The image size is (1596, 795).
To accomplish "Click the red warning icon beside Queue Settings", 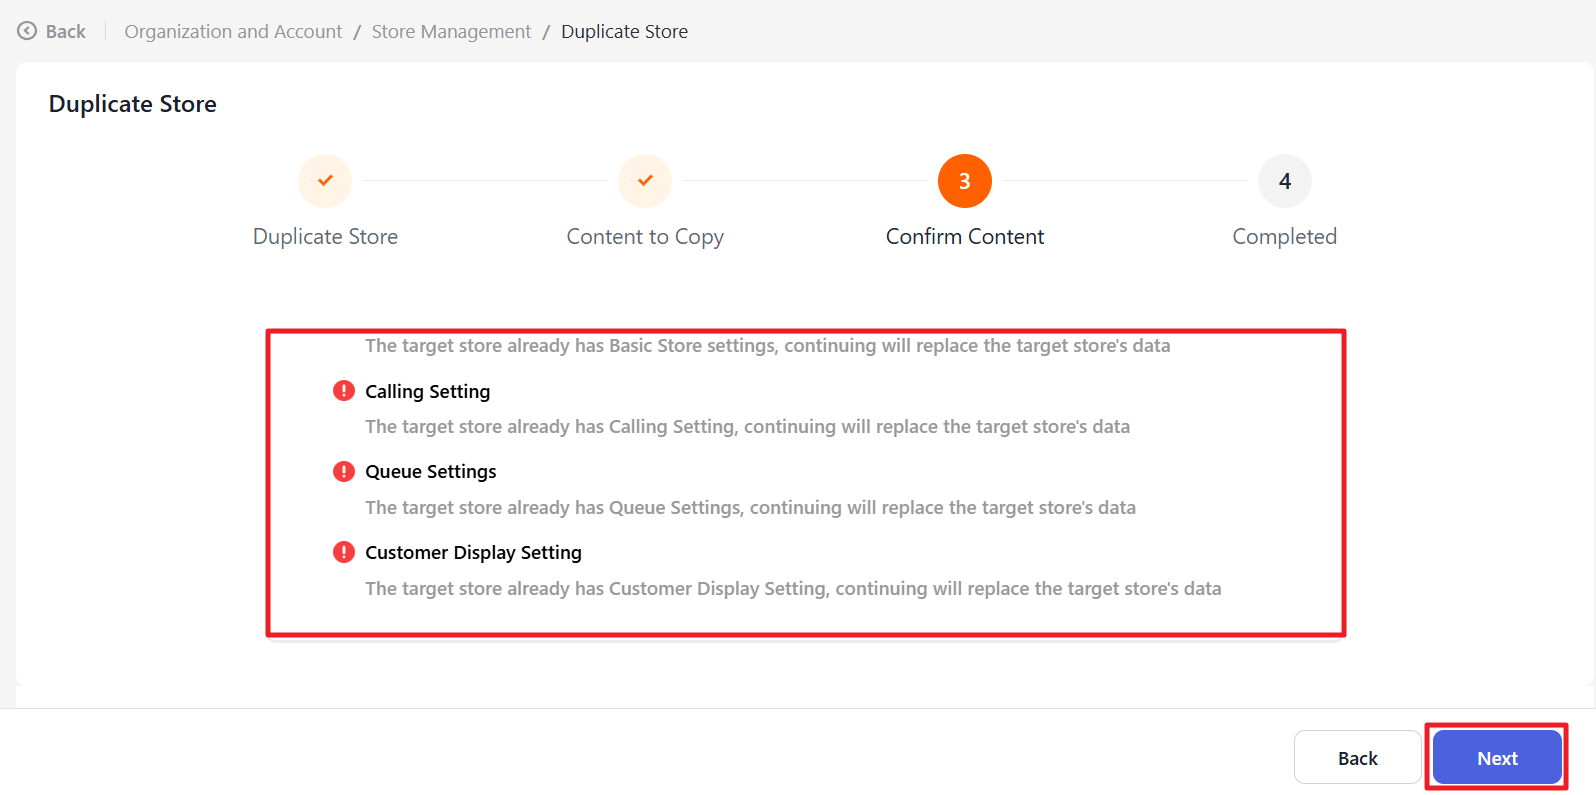I will click(344, 471).
